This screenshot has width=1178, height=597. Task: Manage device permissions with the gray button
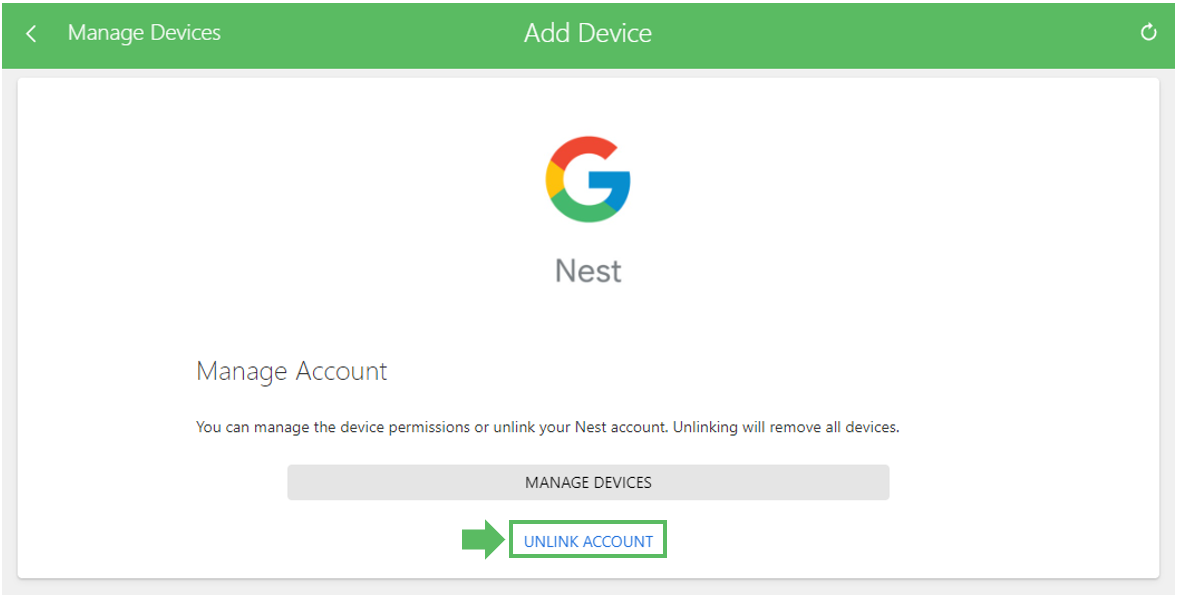pyautogui.click(x=588, y=482)
